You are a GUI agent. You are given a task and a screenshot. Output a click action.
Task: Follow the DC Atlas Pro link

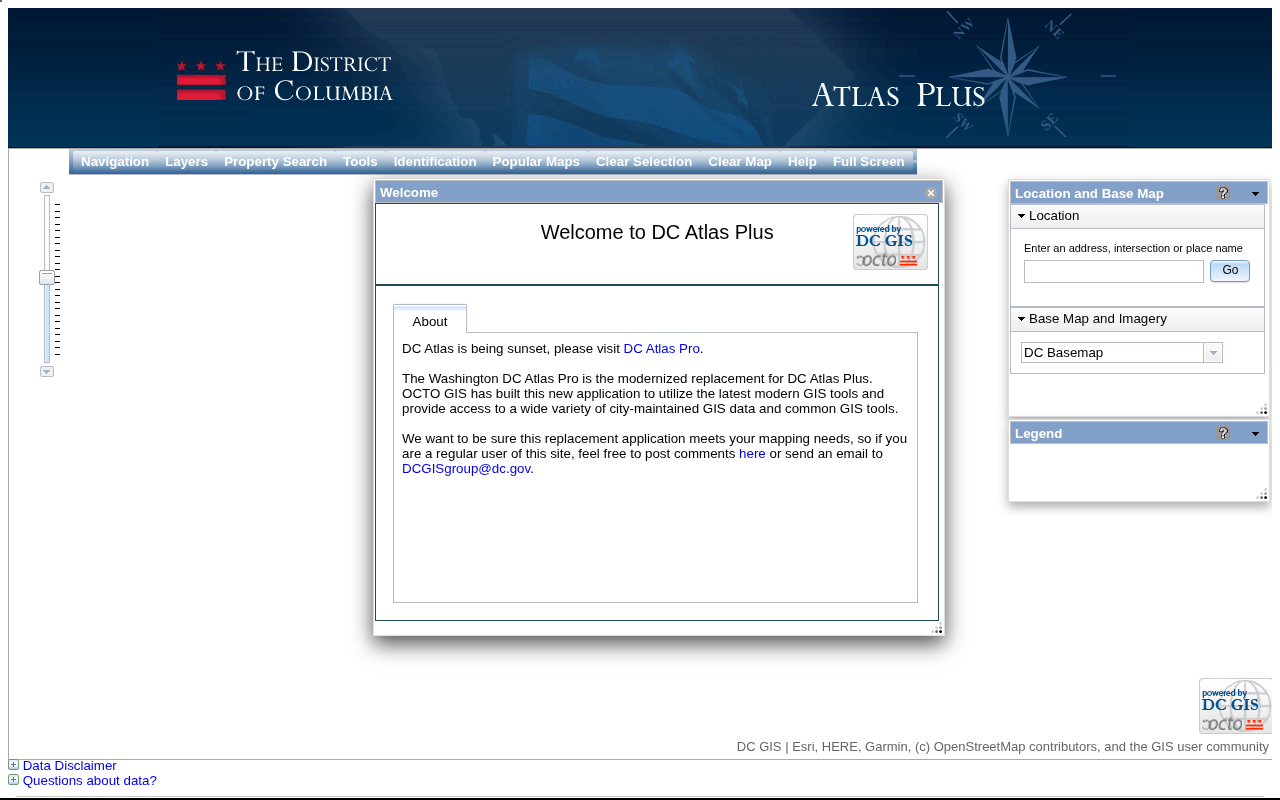662,349
